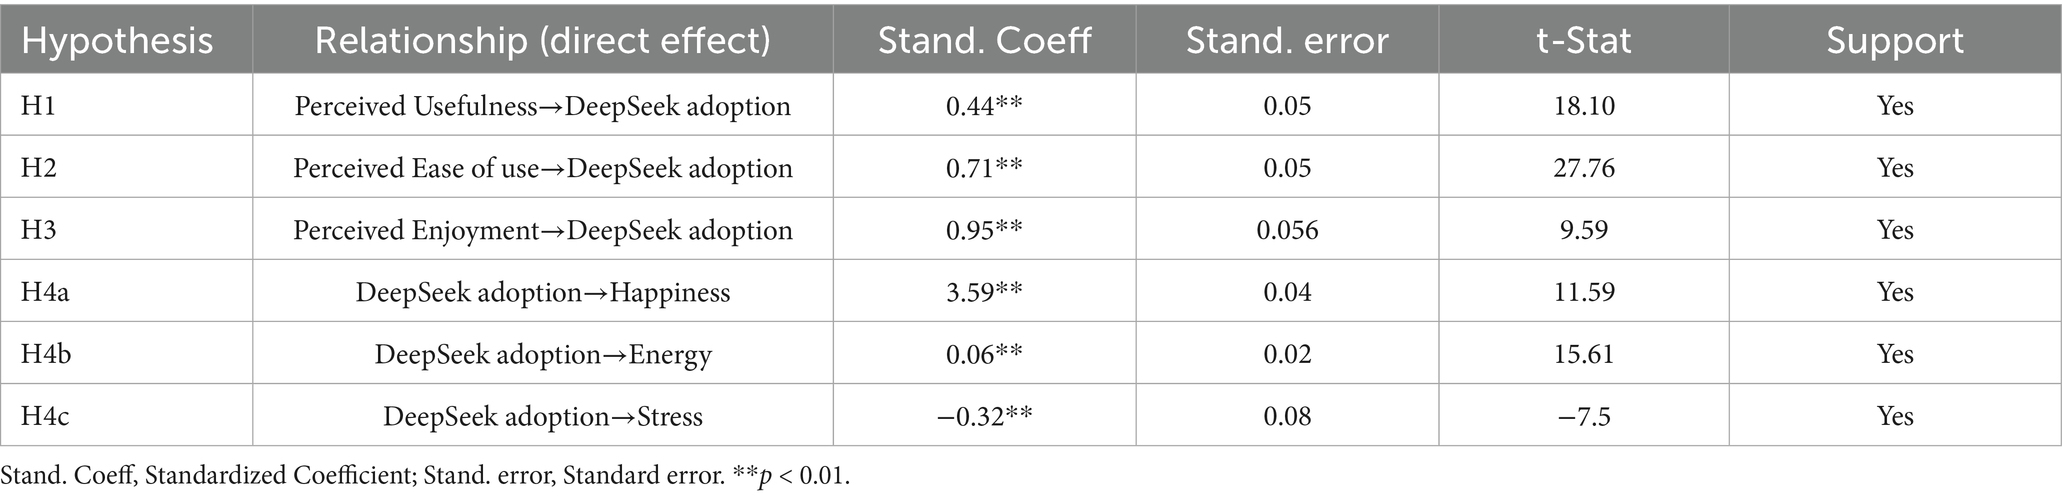Select Perceived Usefulness→DeepSeek adoption cell
Image resolution: width=2062 pixels, height=500 pixels.
[542, 106]
